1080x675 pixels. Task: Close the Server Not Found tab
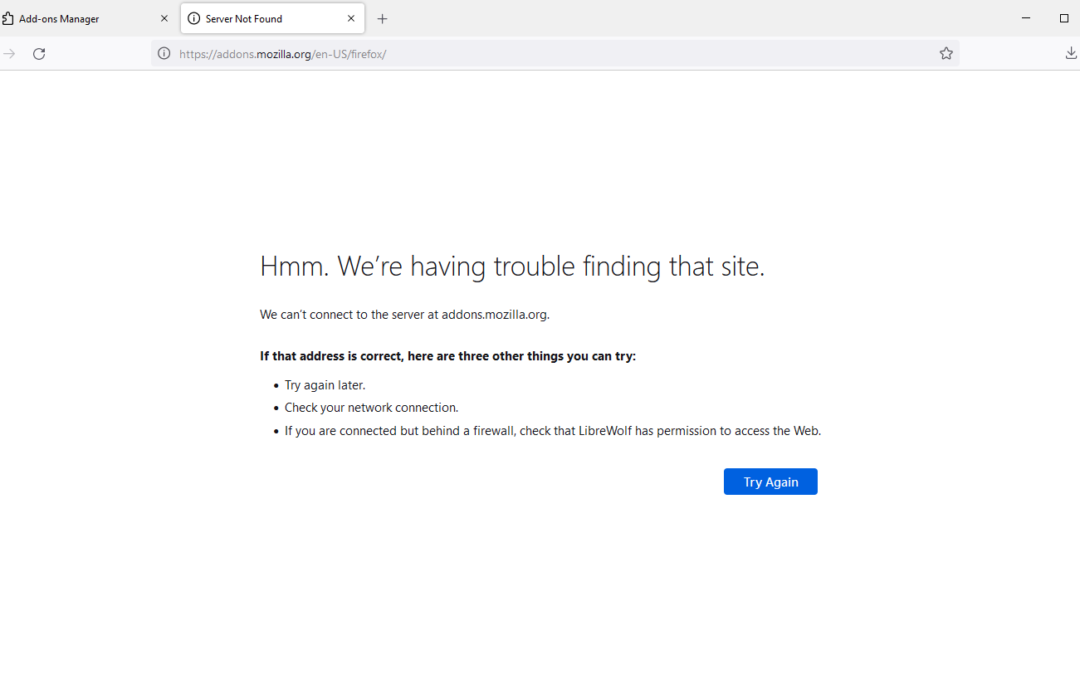coord(351,19)
